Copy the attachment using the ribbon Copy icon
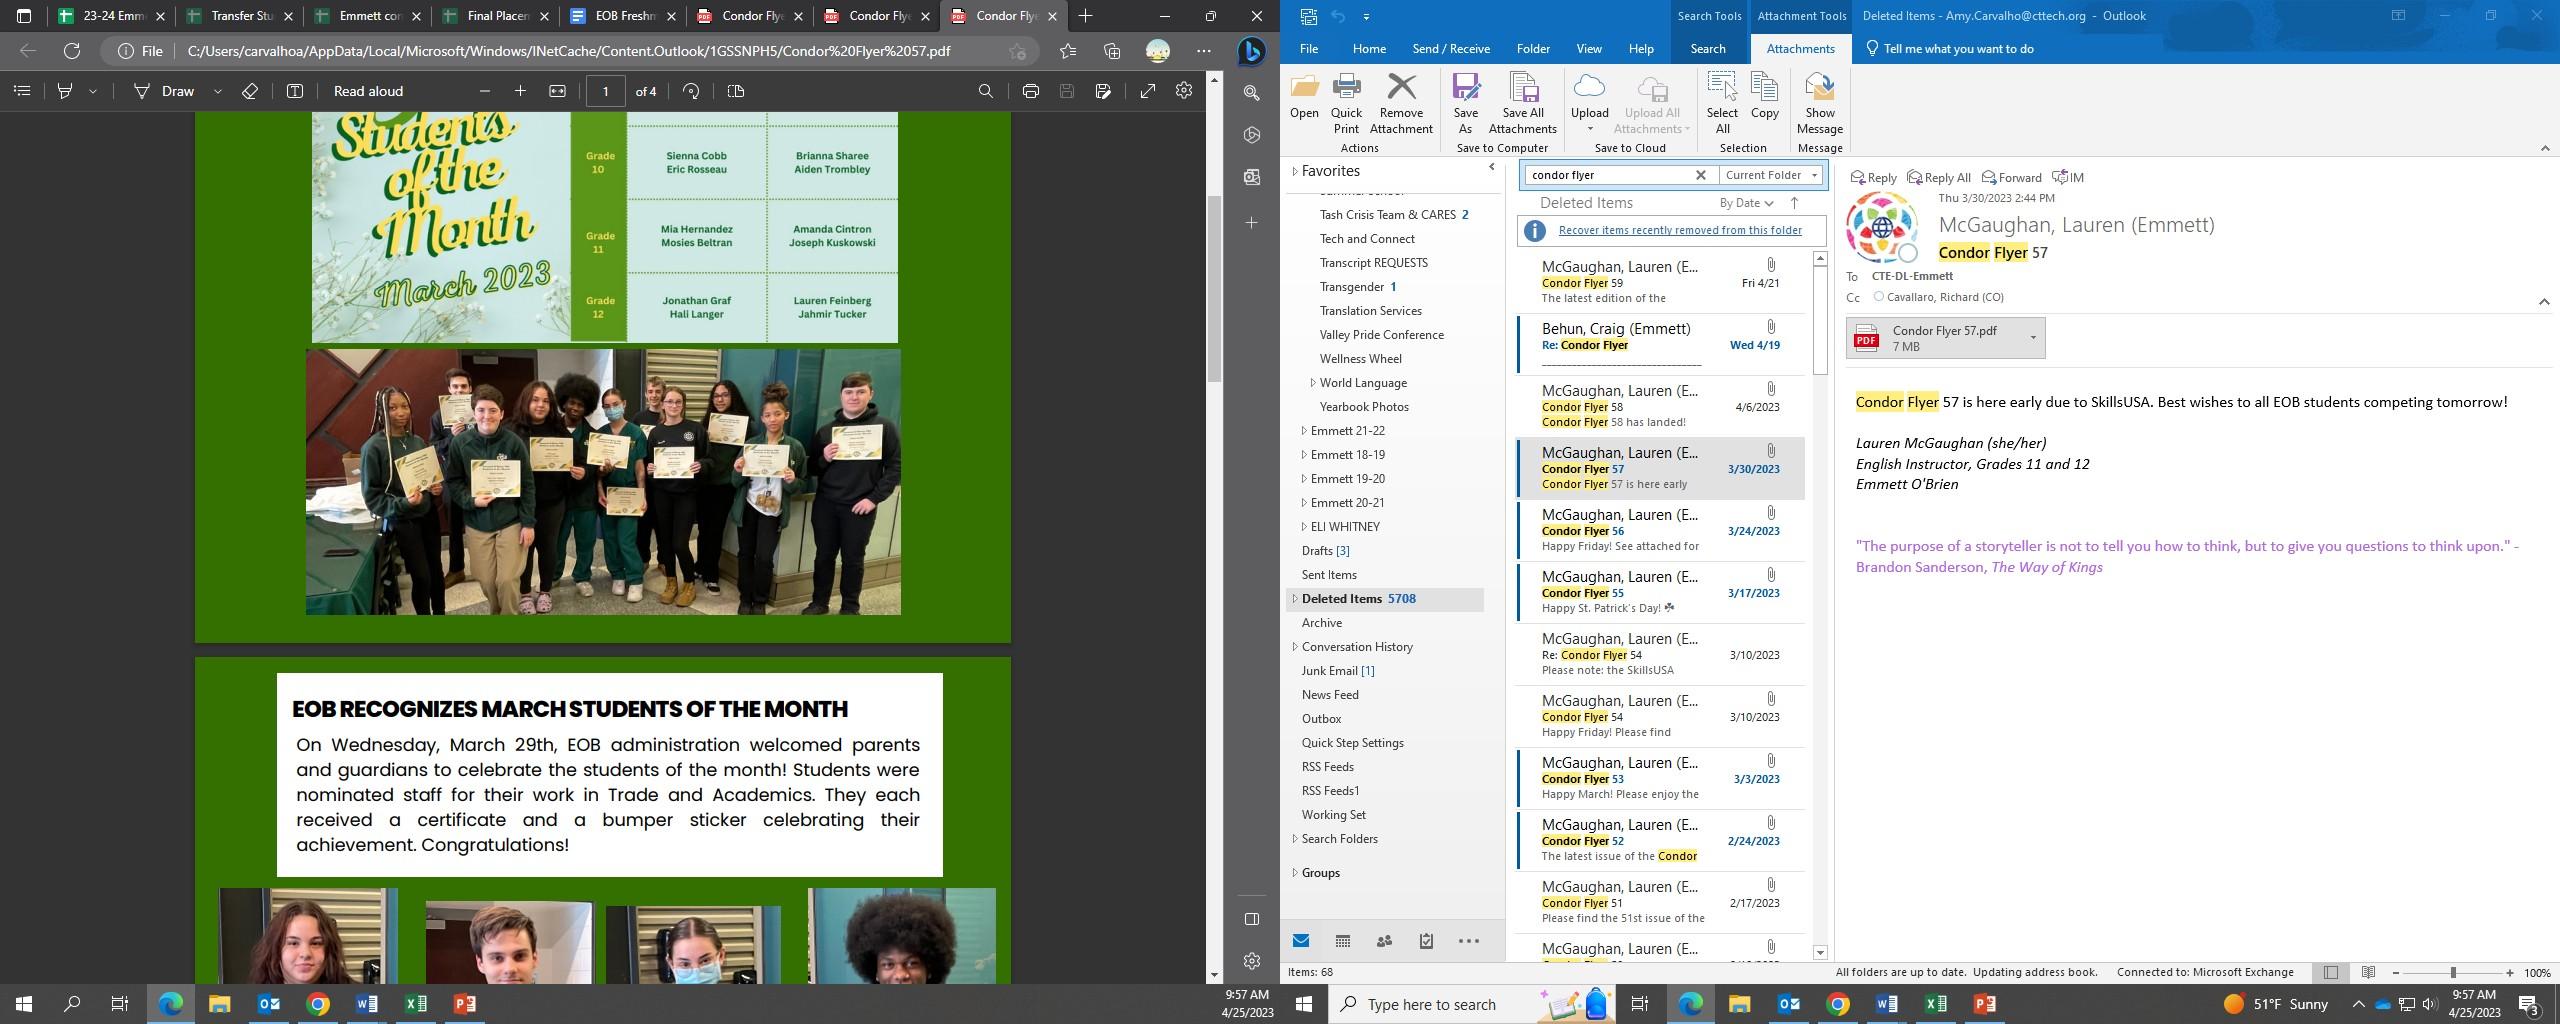 pyautogui.click(x=1764, y=97)
